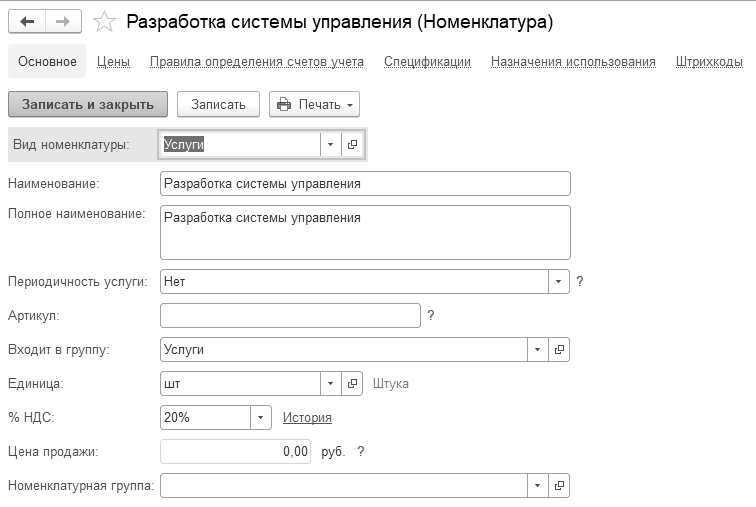
Task: Expand the Периодичность услуги dropdown
Action: coord(559,282)
